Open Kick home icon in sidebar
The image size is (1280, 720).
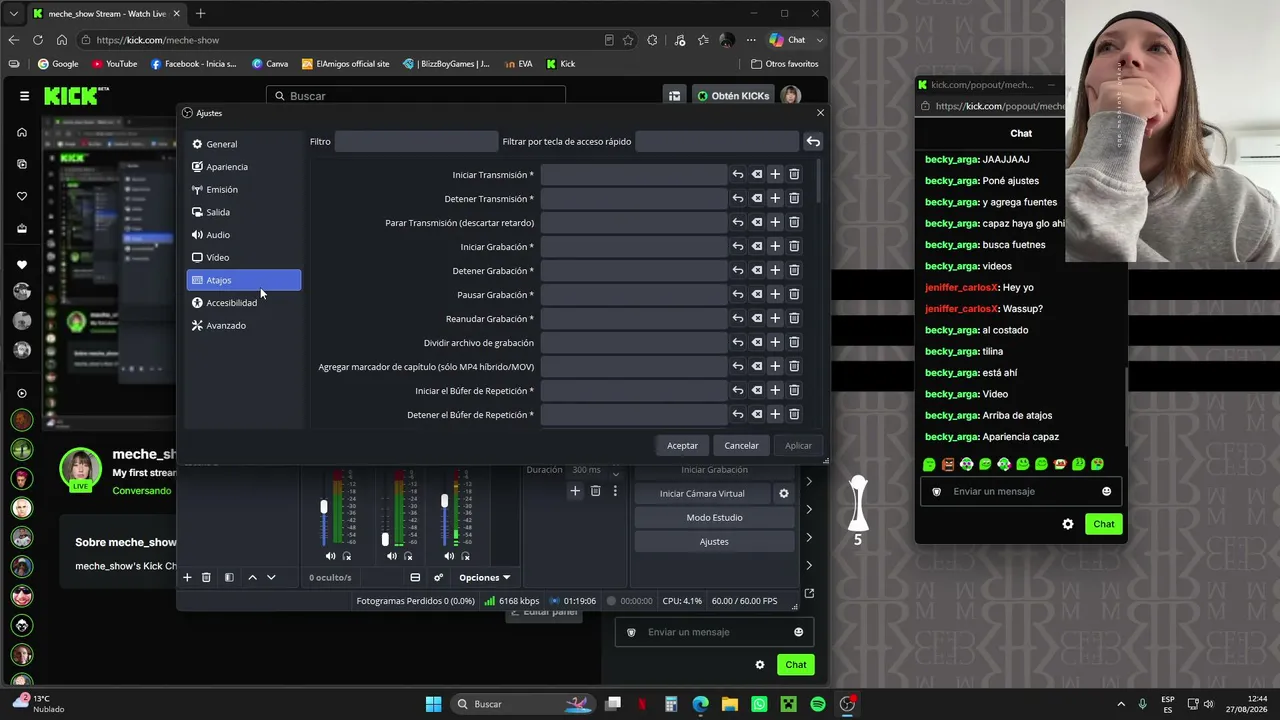click(x=22, y=132)
